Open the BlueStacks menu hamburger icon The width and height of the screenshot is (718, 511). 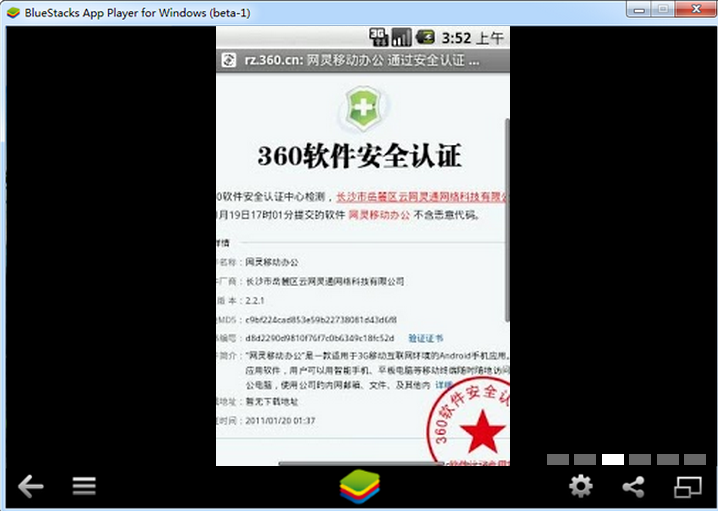coord(84,486)
